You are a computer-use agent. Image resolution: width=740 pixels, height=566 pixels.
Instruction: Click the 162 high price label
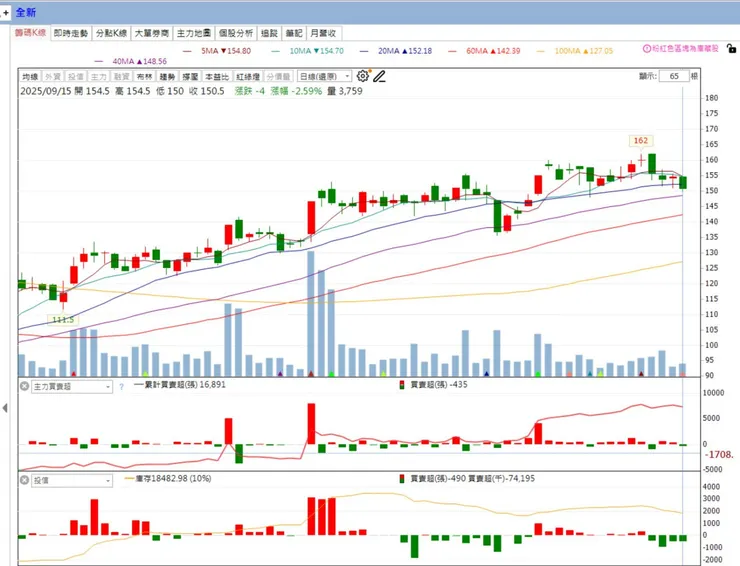(x=640, y=141)
